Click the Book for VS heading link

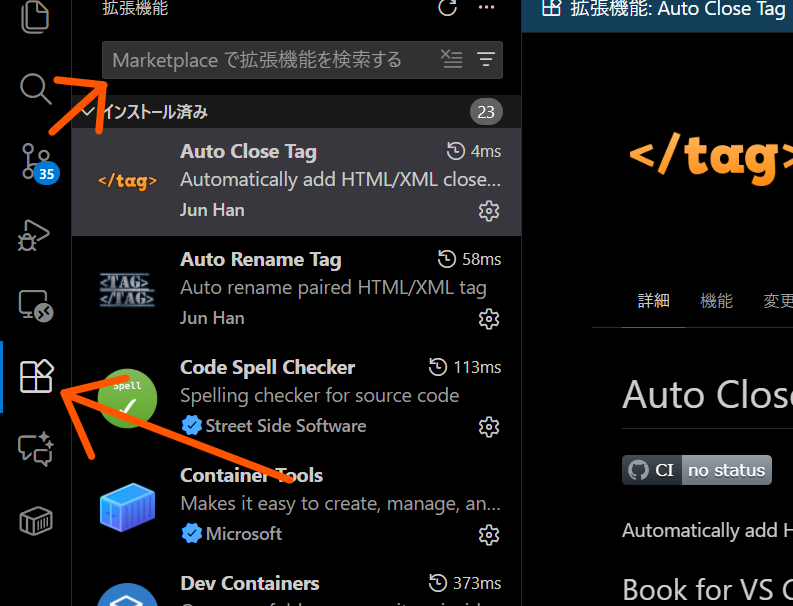(708, 589)
